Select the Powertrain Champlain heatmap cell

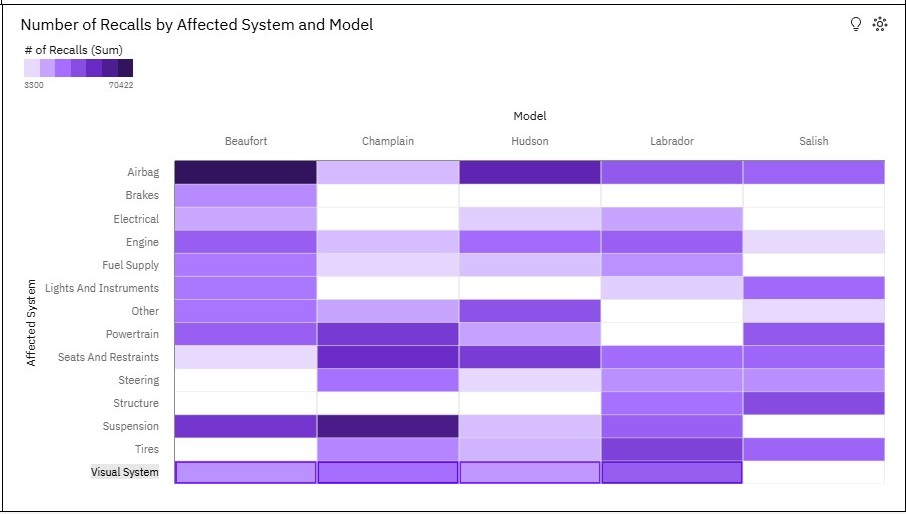point(388,334)
